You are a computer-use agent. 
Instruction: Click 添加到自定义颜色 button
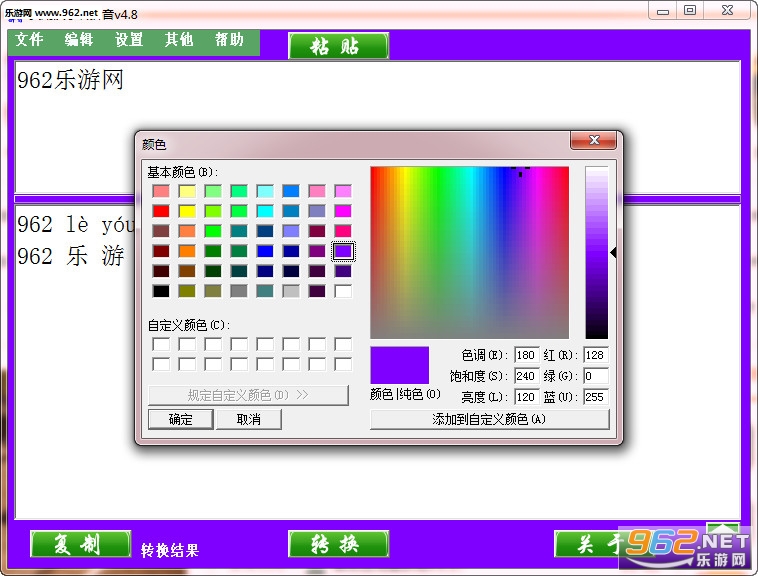coord(489,419)
